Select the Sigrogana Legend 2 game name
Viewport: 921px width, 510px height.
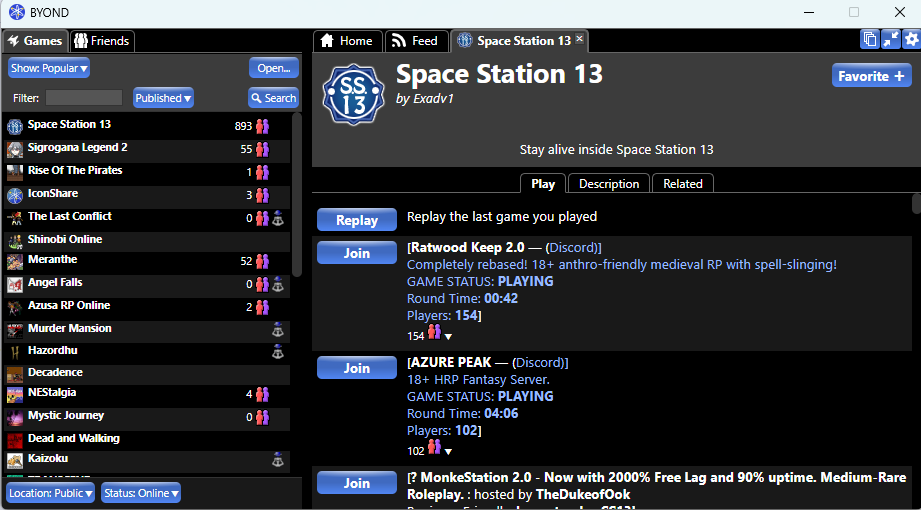(x=78, y=147)
